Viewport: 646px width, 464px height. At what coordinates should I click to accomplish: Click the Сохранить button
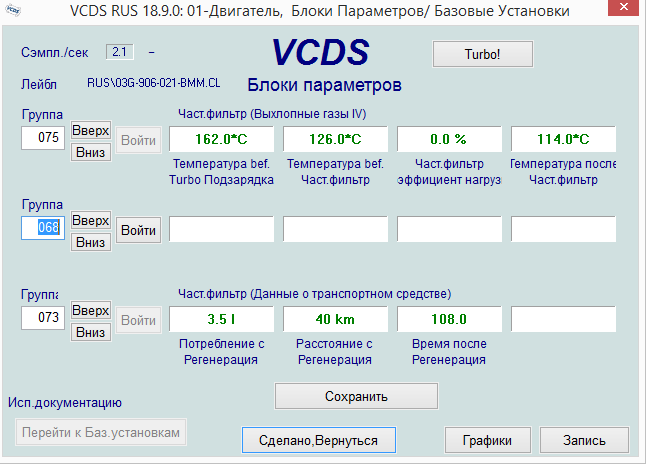click(x=356, y=396)
